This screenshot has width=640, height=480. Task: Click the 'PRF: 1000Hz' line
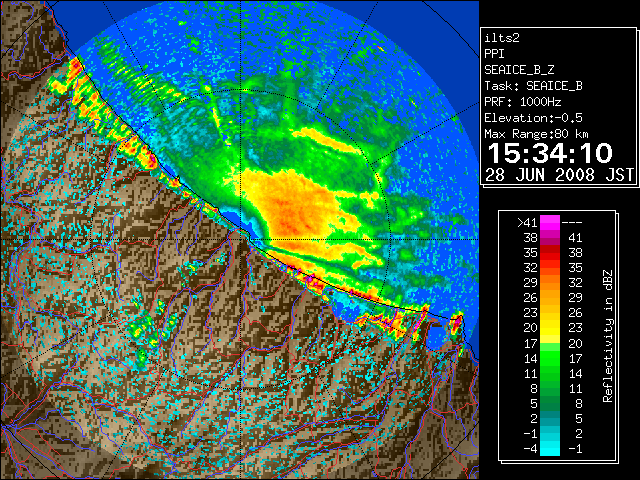[523, 102]
